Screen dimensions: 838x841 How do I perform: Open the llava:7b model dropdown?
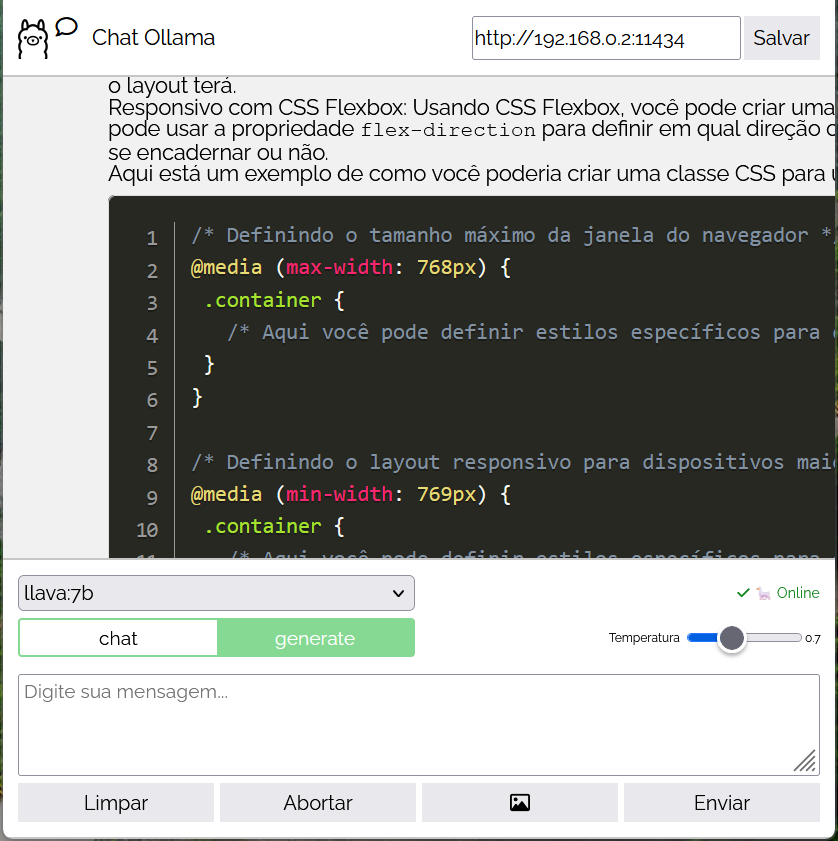click(216, 593)
